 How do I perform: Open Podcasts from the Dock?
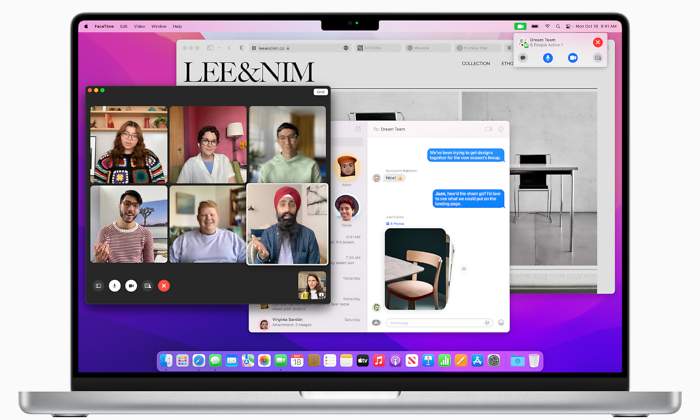pos(395,361)
